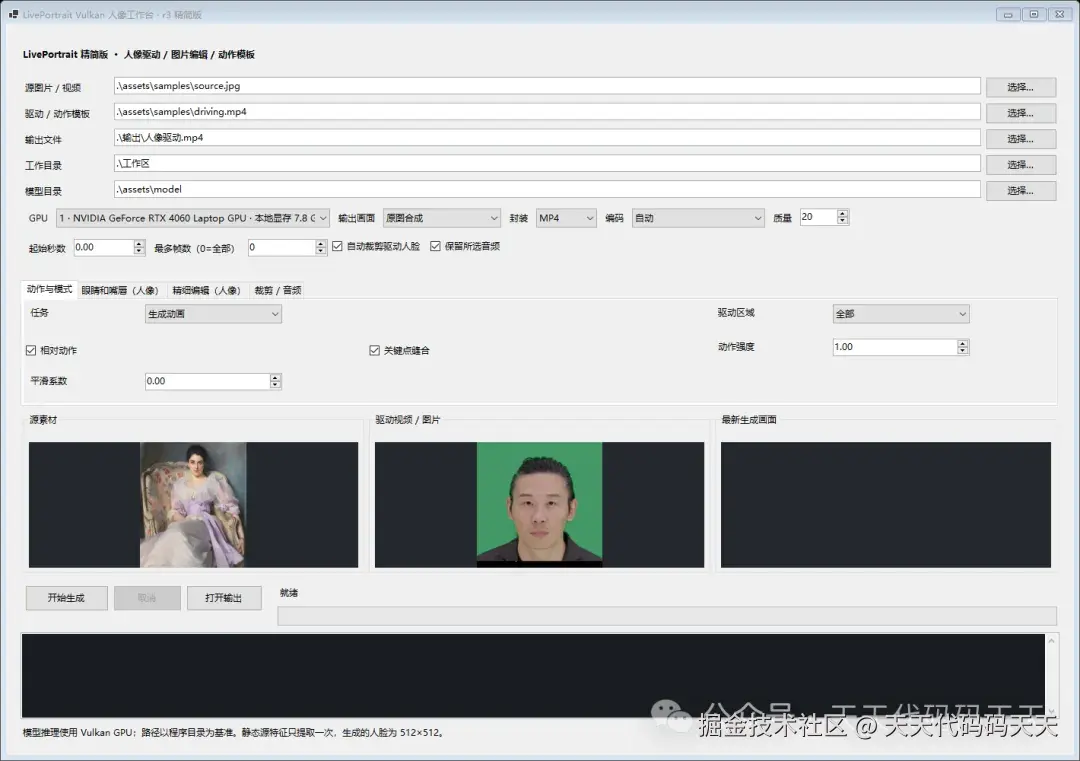
Task: Click the log output area scrollbar
Action: pyautogui.click(x=1052, y=676)
